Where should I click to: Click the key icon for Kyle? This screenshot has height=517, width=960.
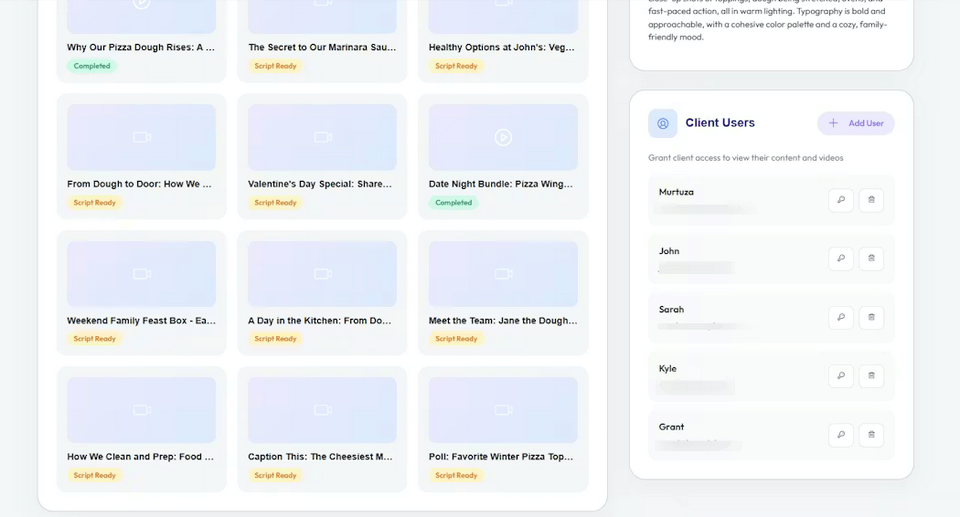(841, 375)
